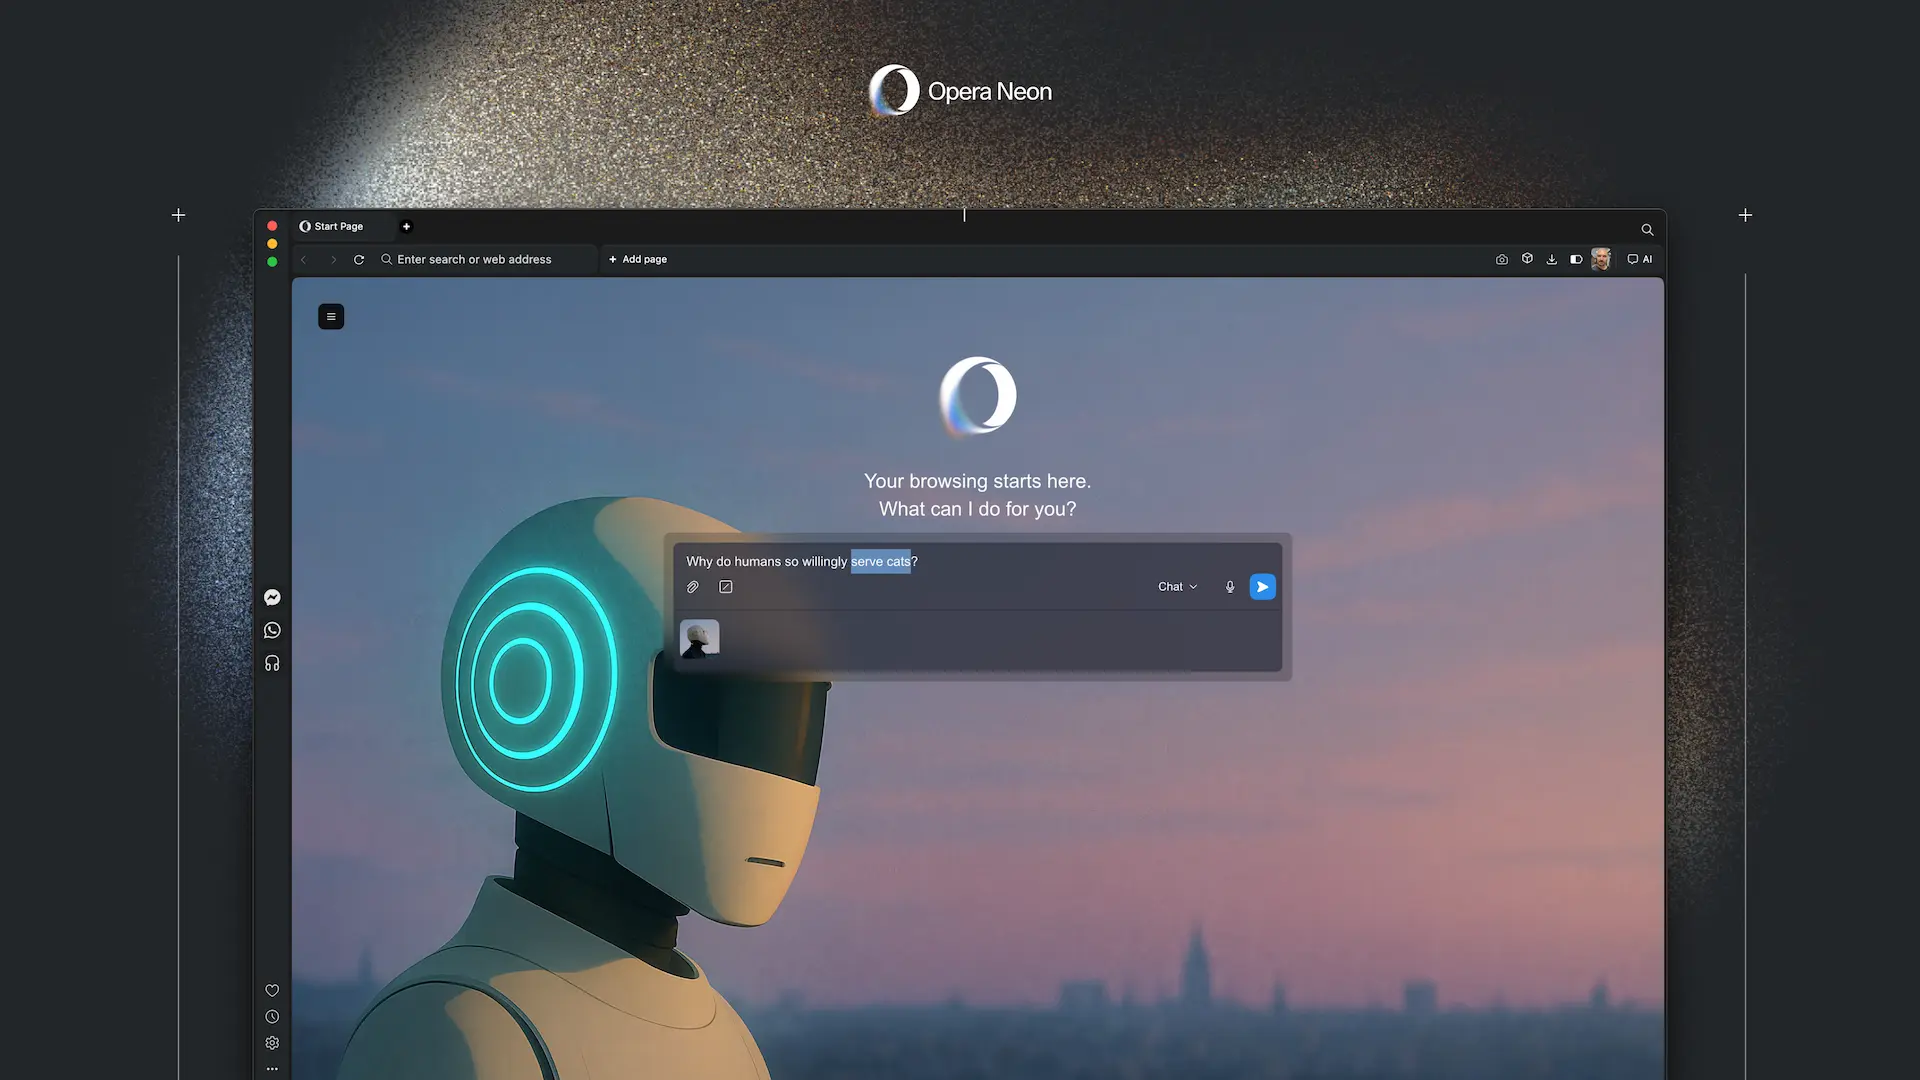This screenshot has width=1920, height=1080.
Task: Open the Aria AI chat icon
Action: click(1640, 259)
